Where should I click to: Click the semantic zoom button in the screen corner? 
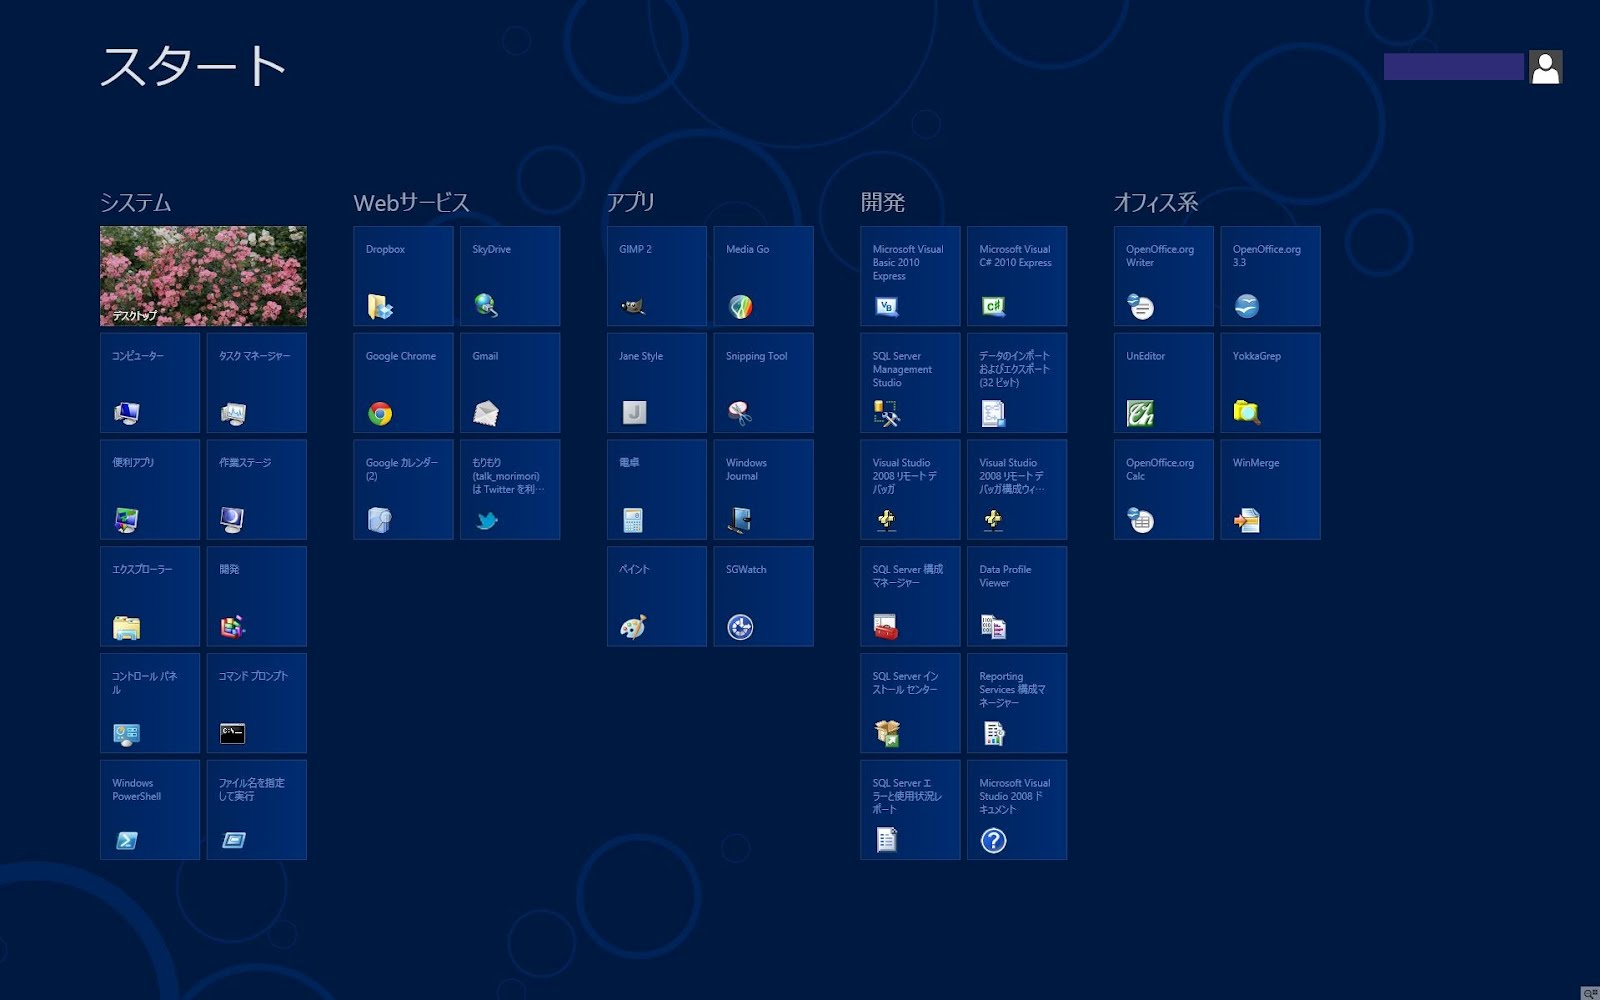(1590, 993)
